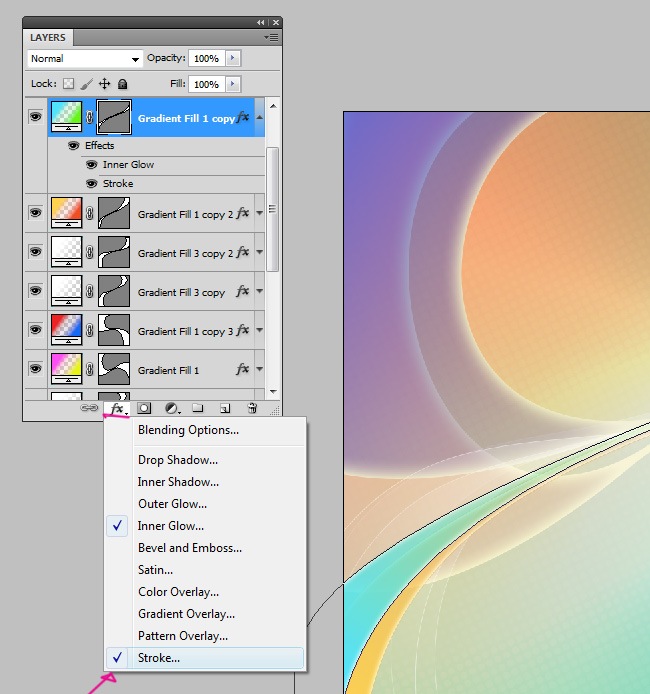Create a new group via folder icon

point(199,408)
